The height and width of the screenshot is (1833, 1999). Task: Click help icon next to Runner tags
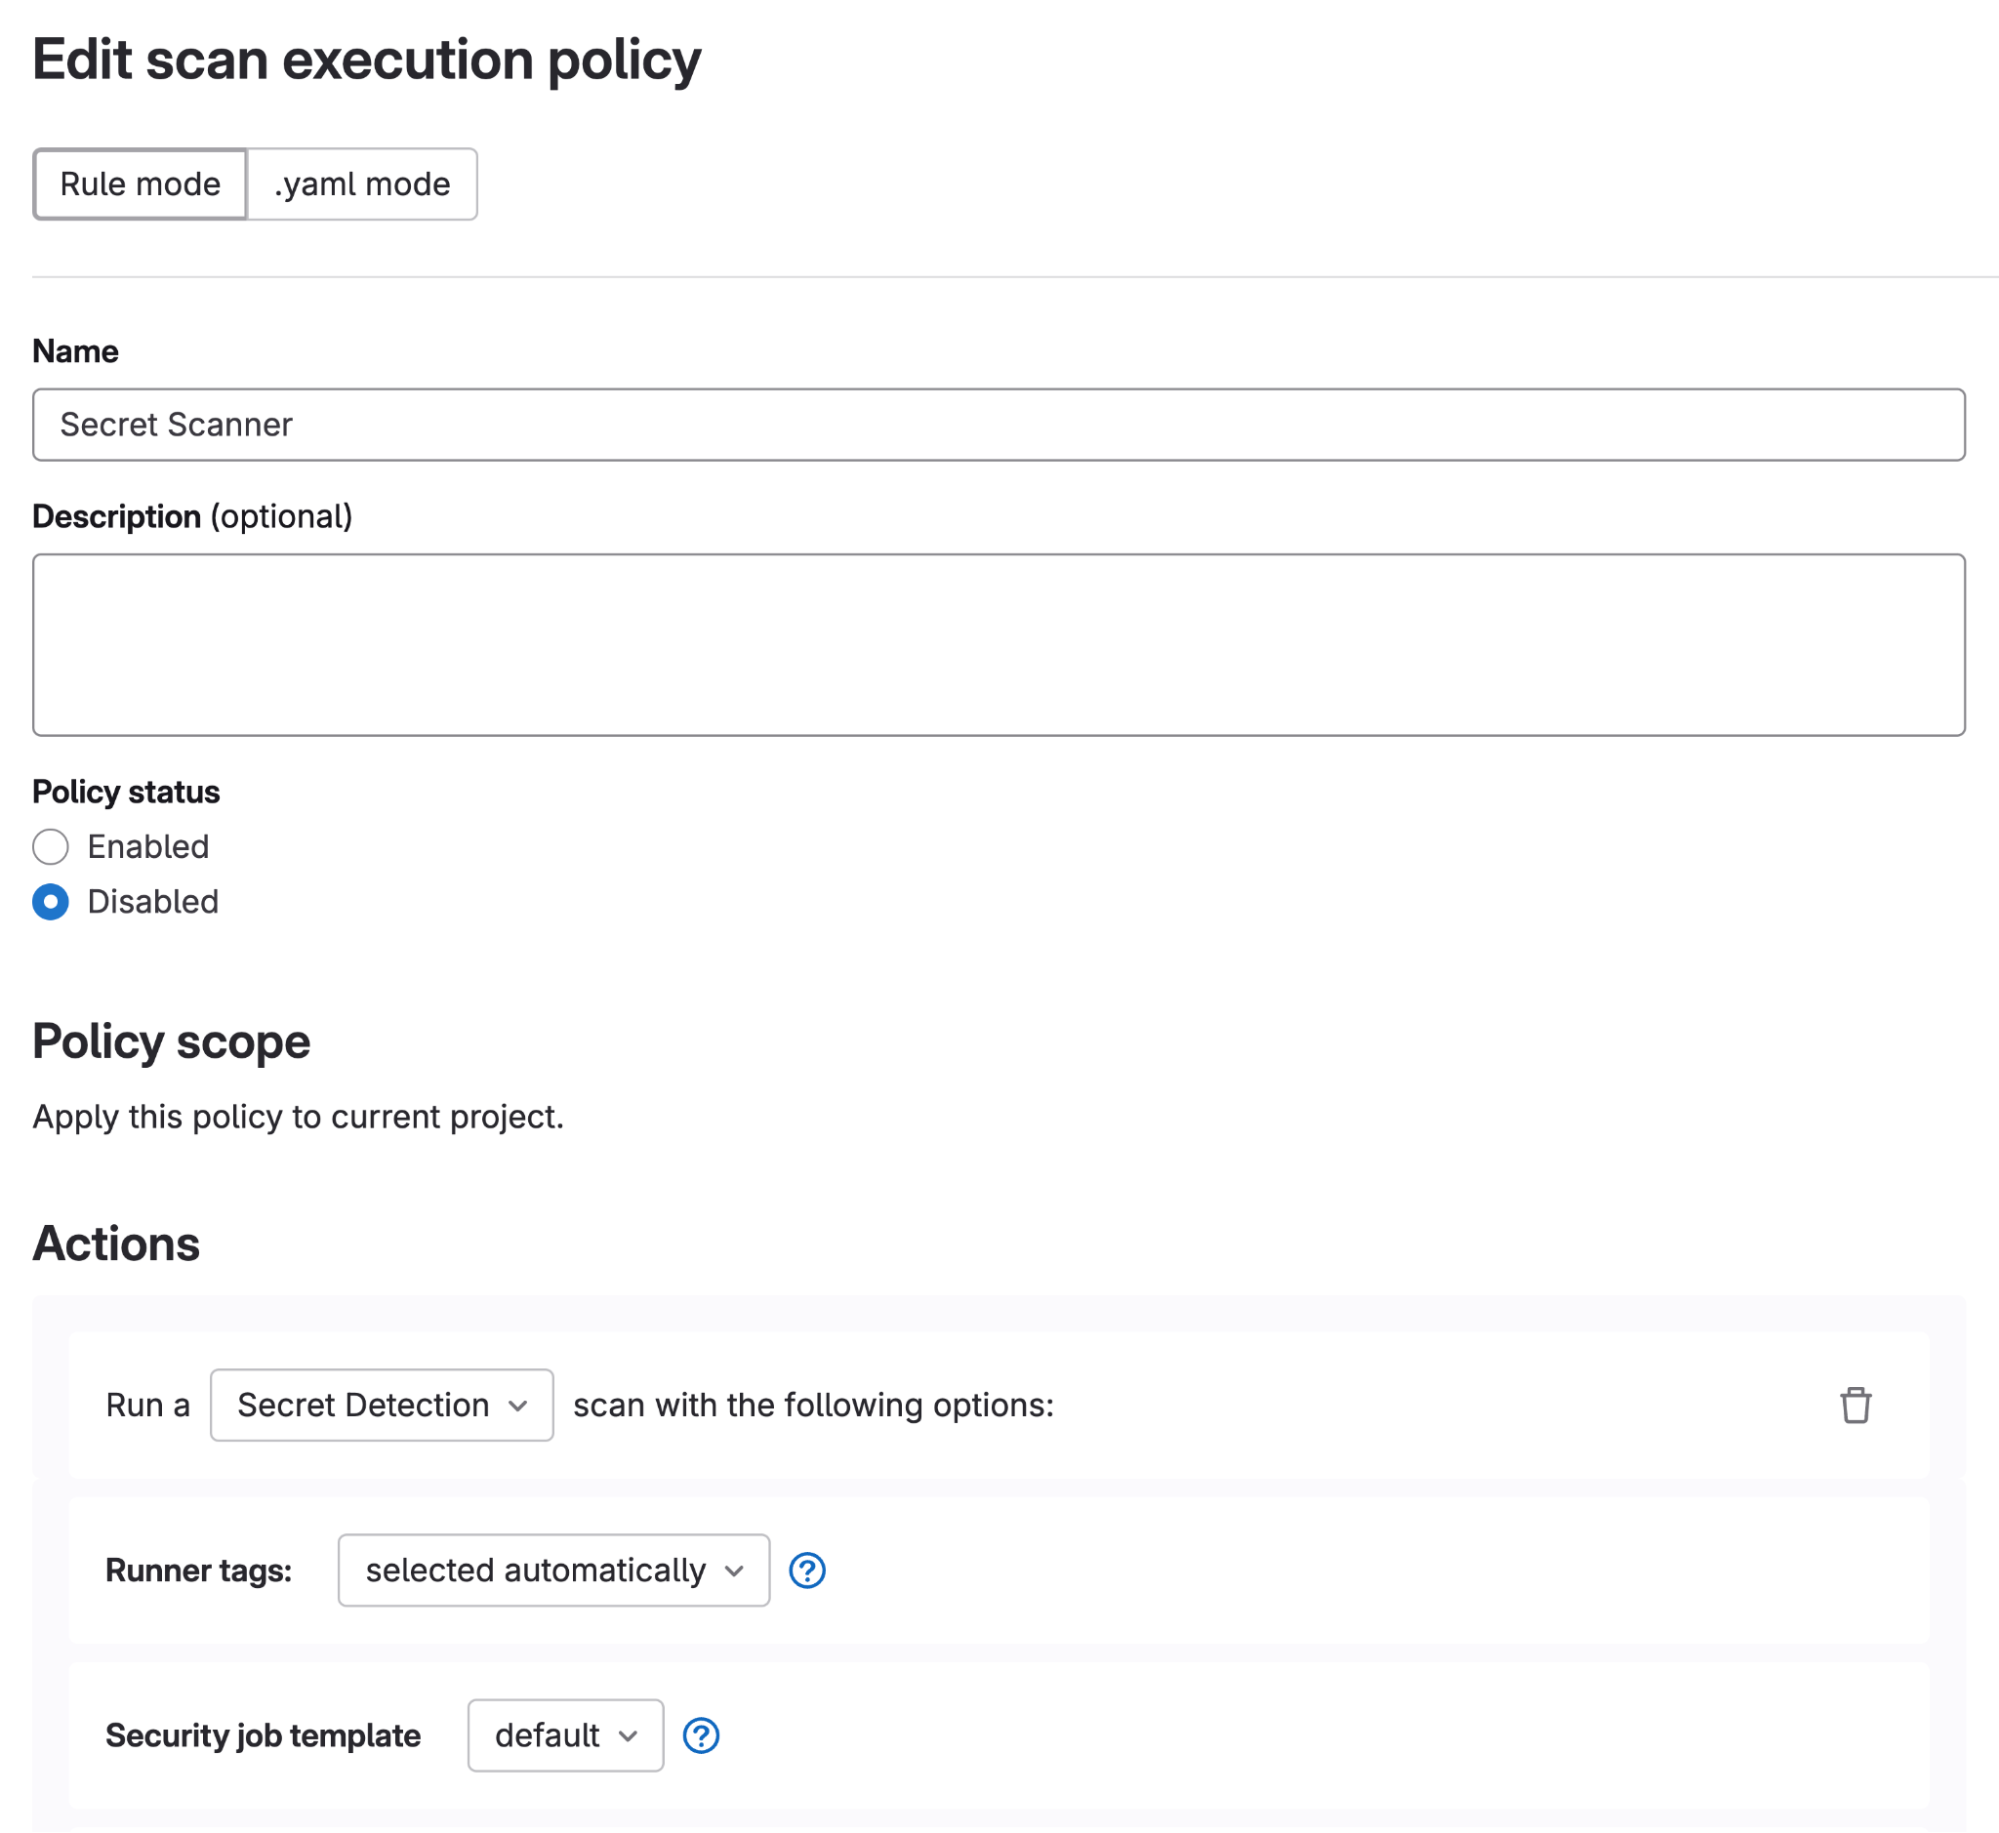(806, 1570)
